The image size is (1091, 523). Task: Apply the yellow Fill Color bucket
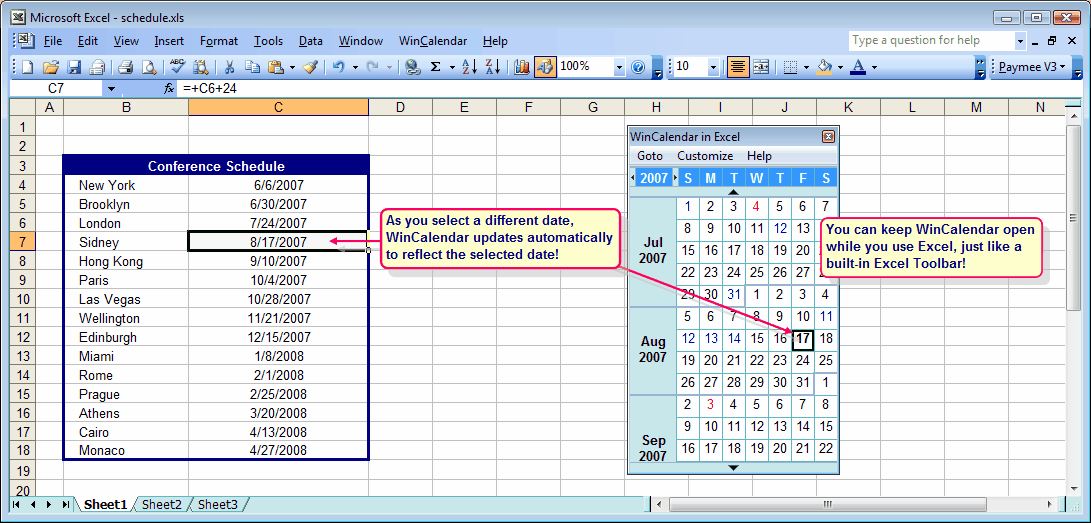tap(825, 67)
